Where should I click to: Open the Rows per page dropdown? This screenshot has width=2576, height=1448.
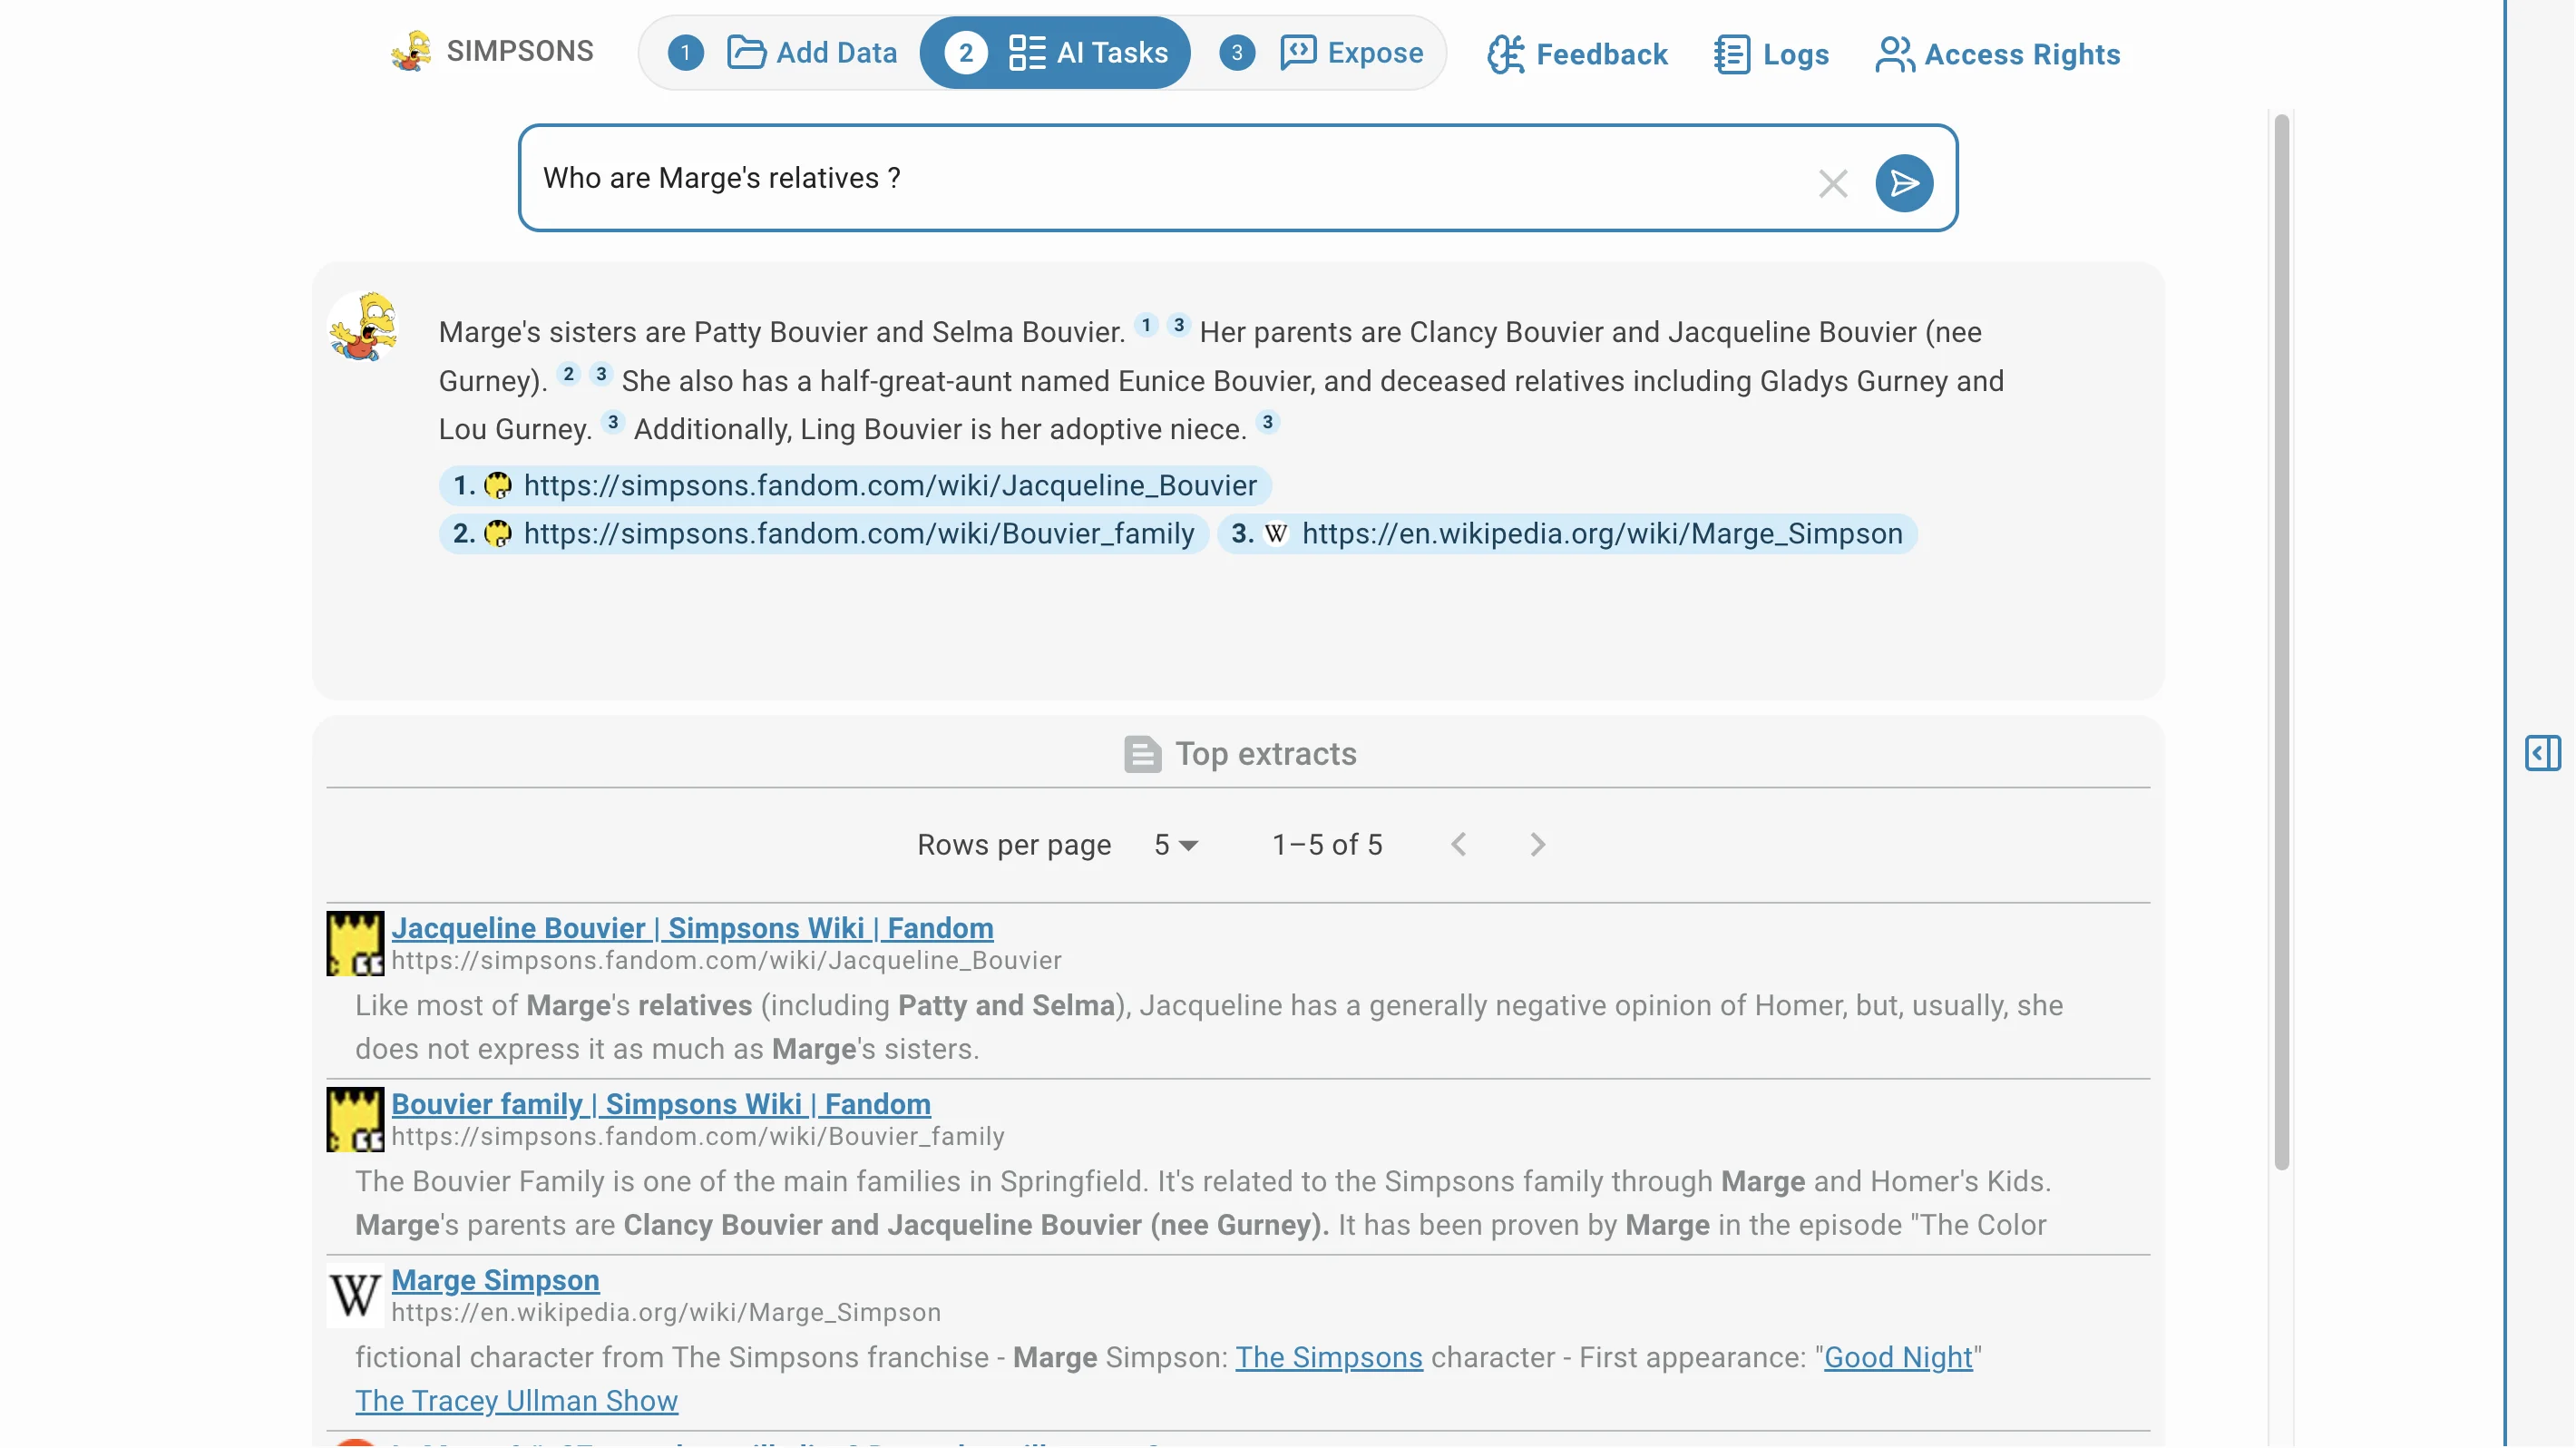coord(1176,845)
